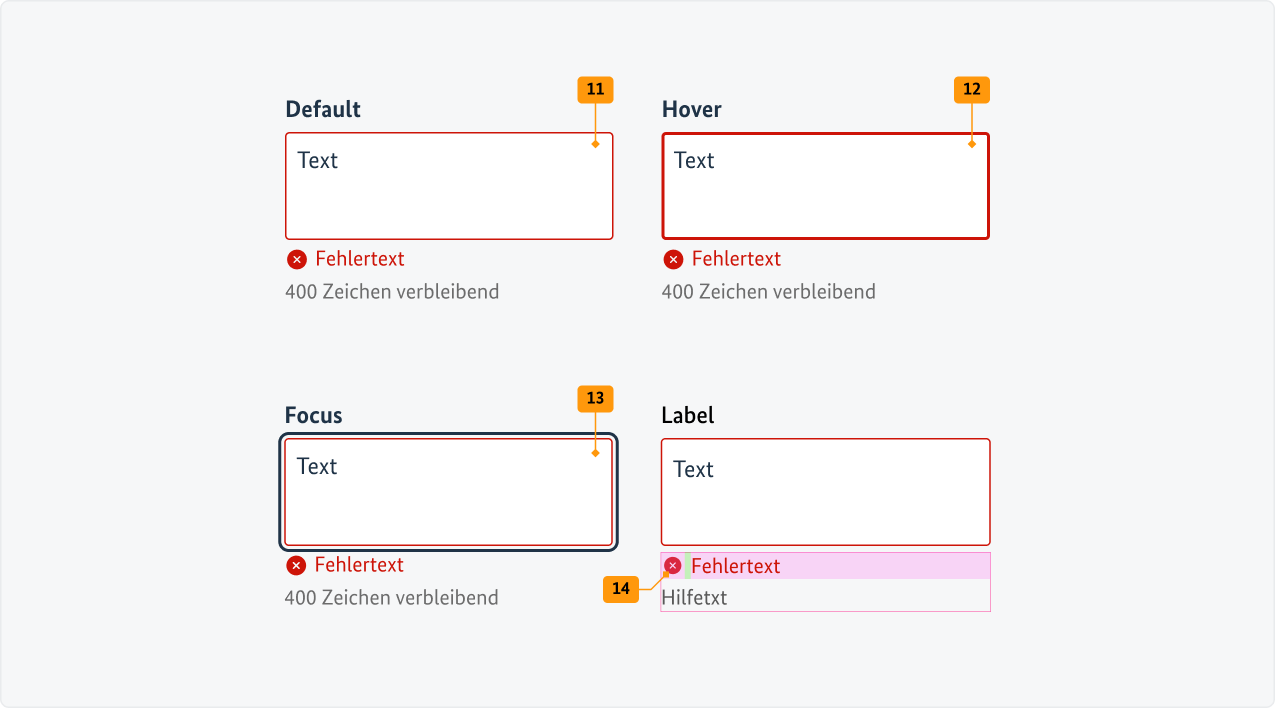
Task: Select the Label section heading
Action: click(x=687, y=415)
